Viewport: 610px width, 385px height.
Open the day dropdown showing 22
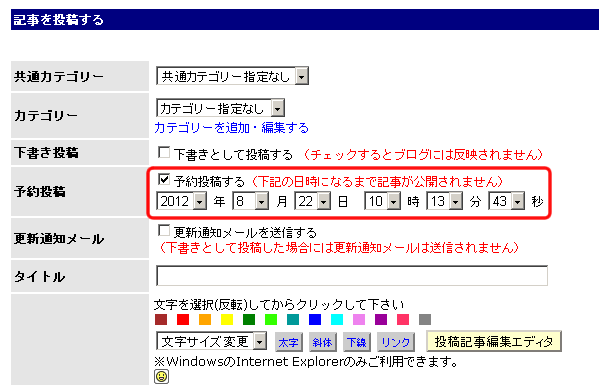pyautogui.click(x=312, y=201)
